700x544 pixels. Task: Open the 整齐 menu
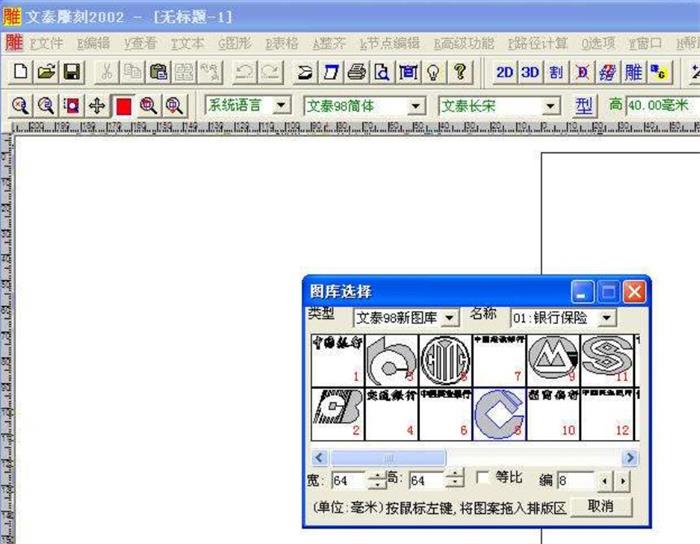point(329,43)
